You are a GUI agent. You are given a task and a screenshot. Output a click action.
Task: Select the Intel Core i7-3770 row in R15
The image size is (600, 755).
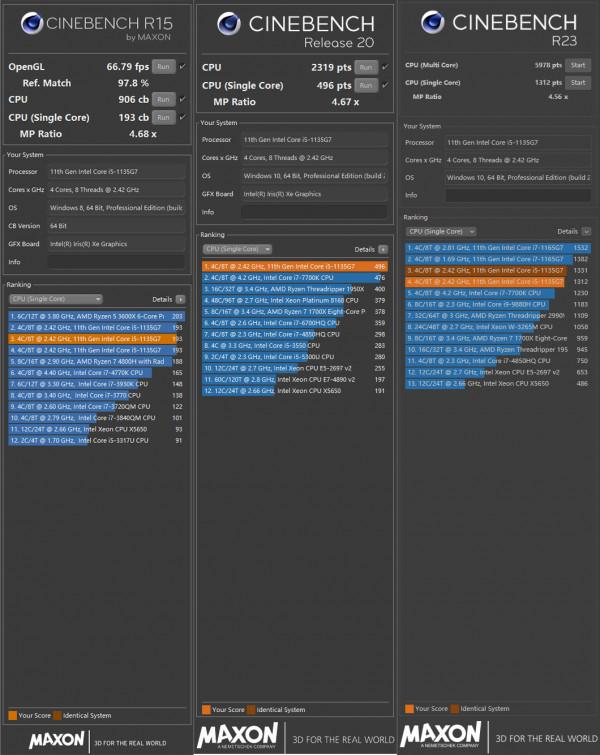(96, 395)
